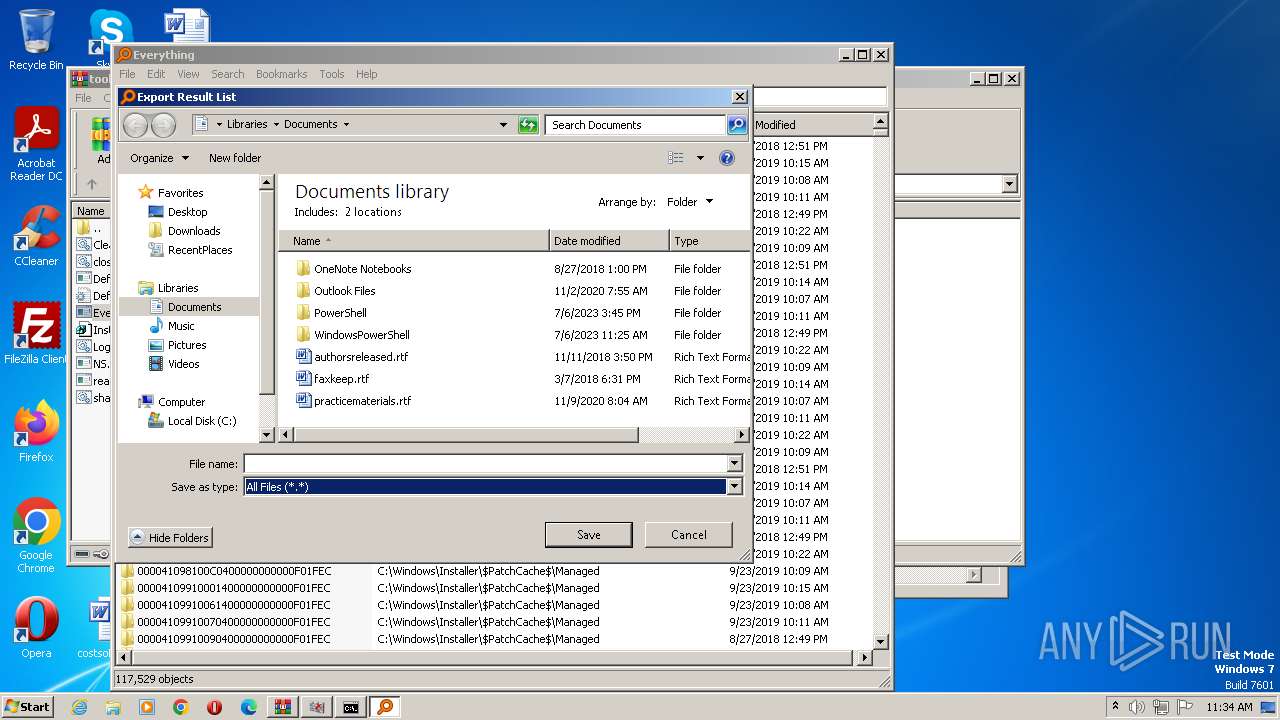Open Arrange by Folder dropdown

click(690, 202)
